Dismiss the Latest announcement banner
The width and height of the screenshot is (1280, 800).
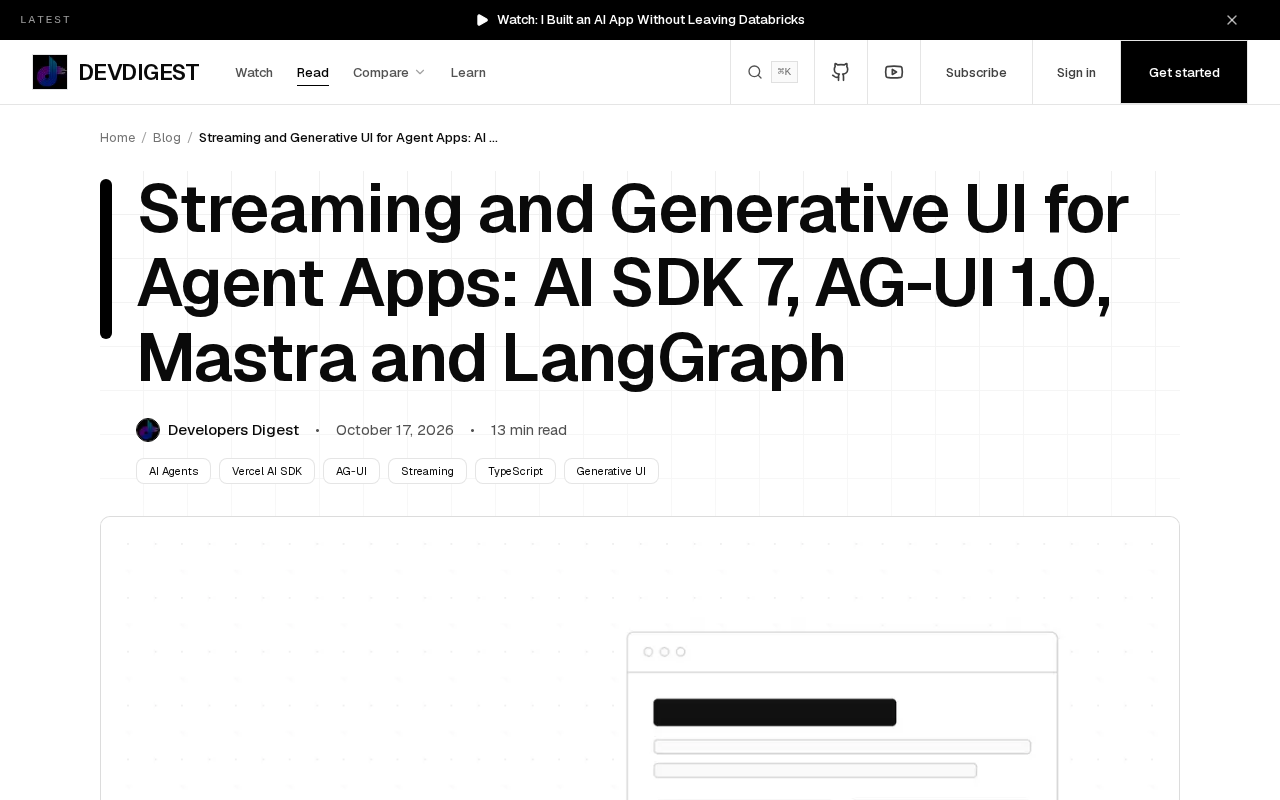pyautogui.click(x=1232, y=20)
